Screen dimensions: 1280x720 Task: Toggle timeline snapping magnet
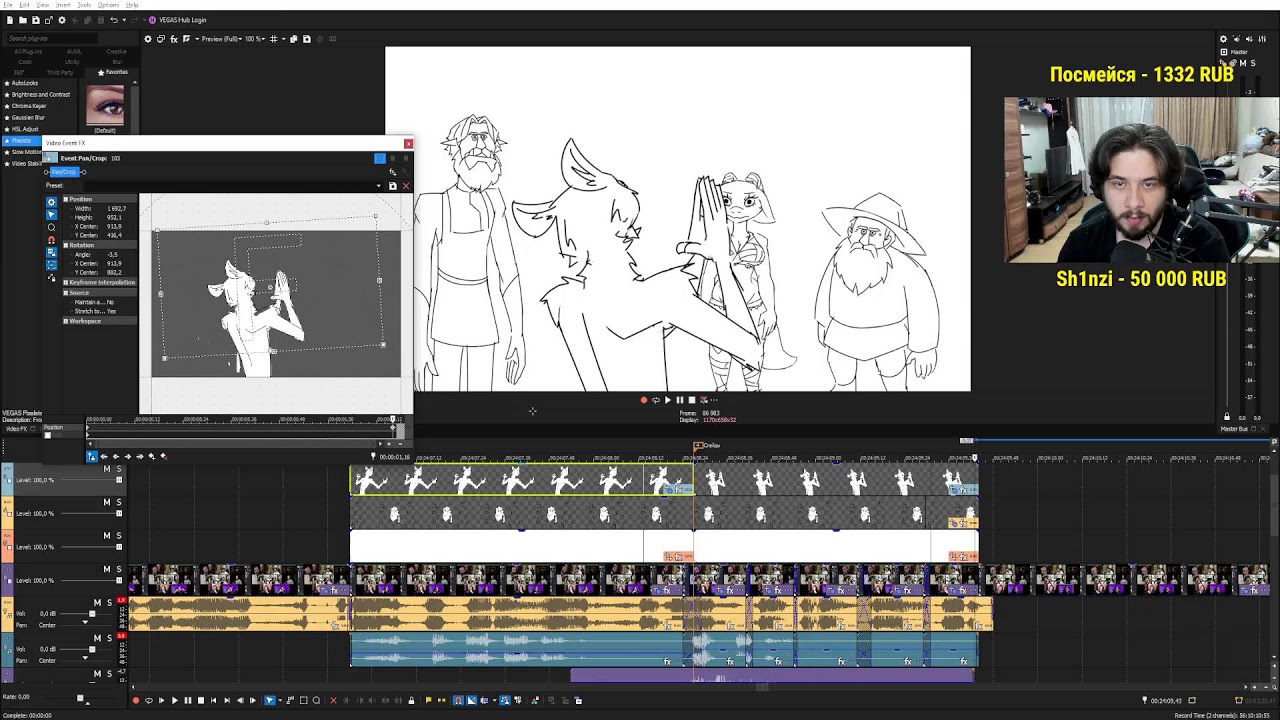[x=459, y=700]
